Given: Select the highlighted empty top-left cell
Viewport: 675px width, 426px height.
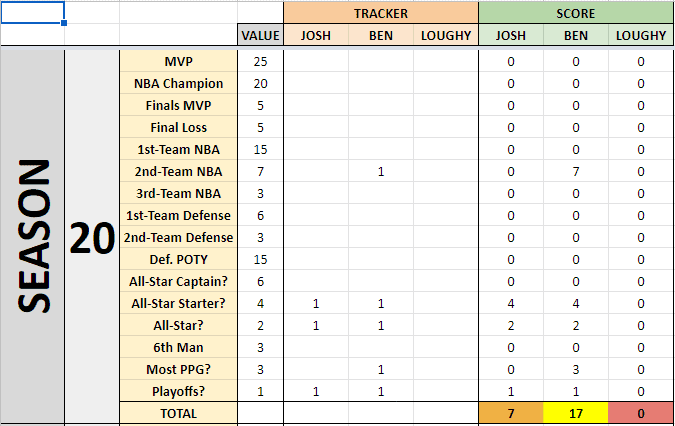Looking at the screenshot, I should 33,12.
